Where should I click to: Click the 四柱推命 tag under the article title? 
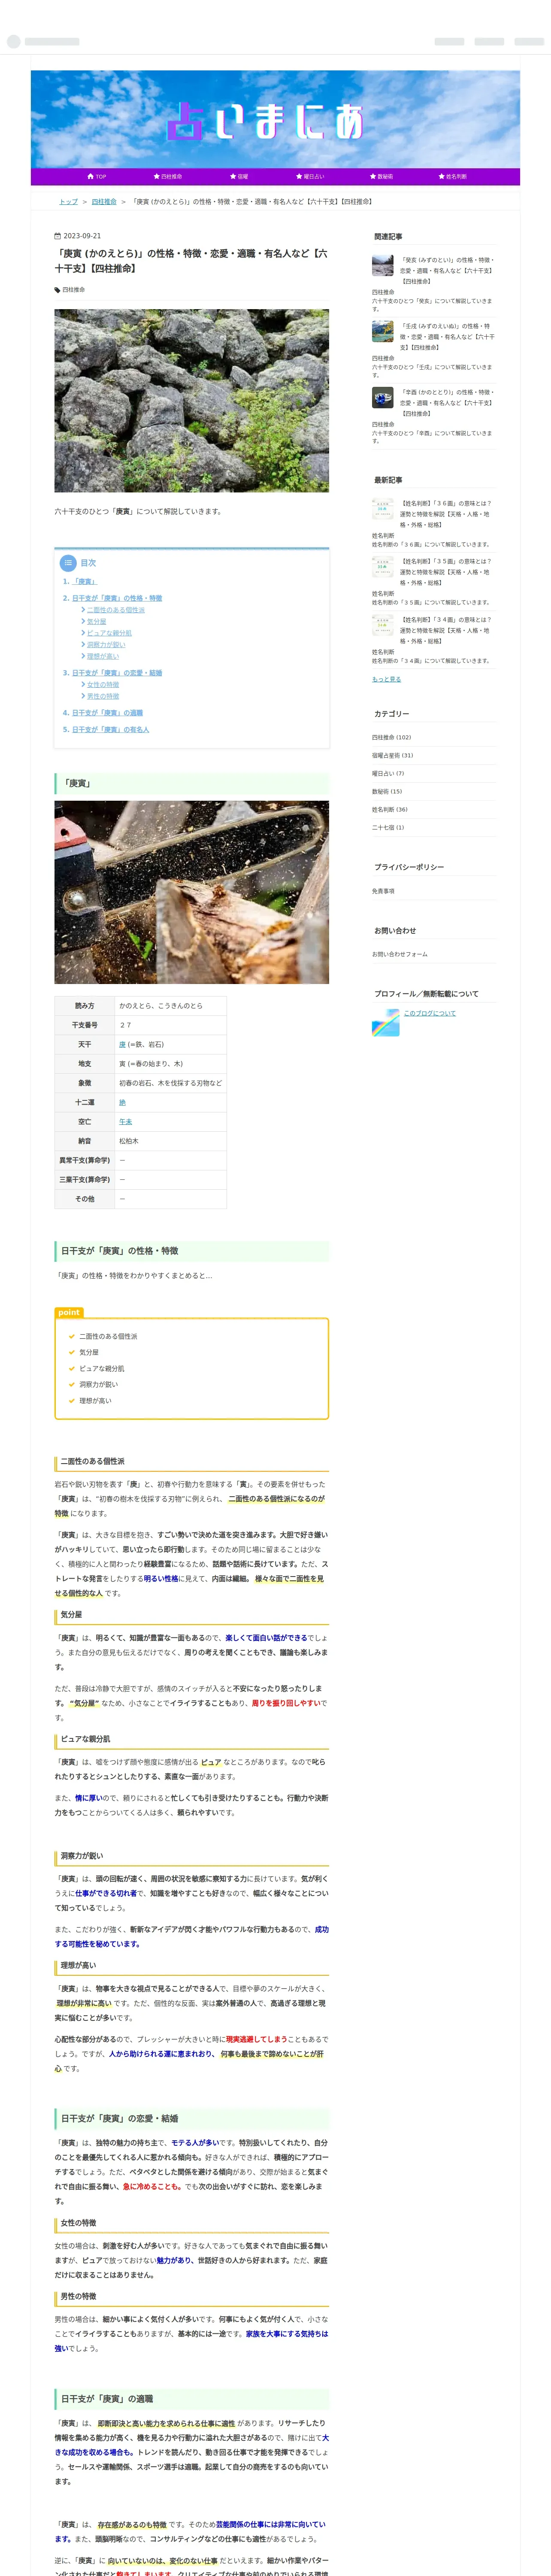pos(73,289)
